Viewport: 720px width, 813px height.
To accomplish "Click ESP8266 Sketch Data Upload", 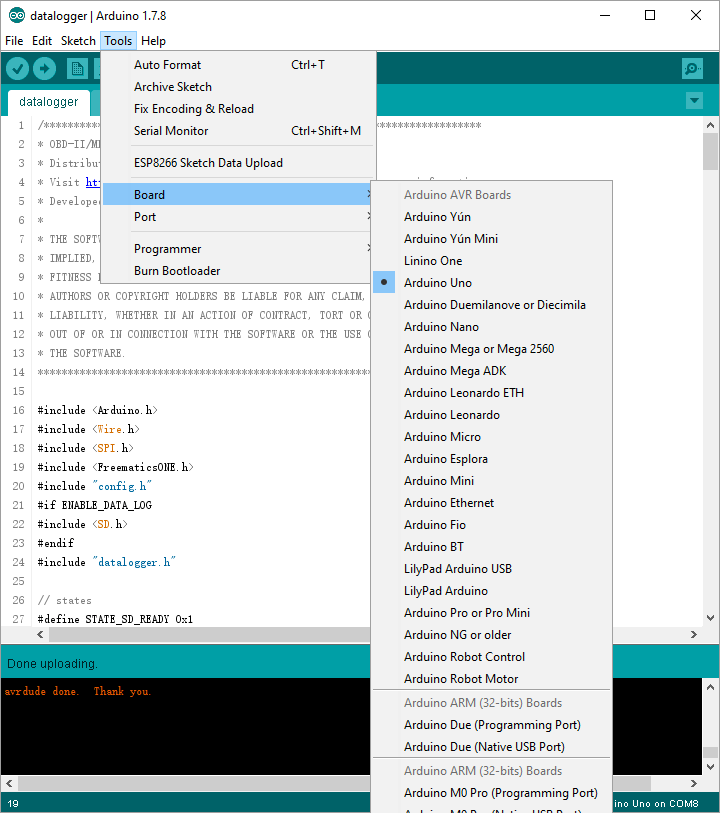I will (x=238, y=163).
